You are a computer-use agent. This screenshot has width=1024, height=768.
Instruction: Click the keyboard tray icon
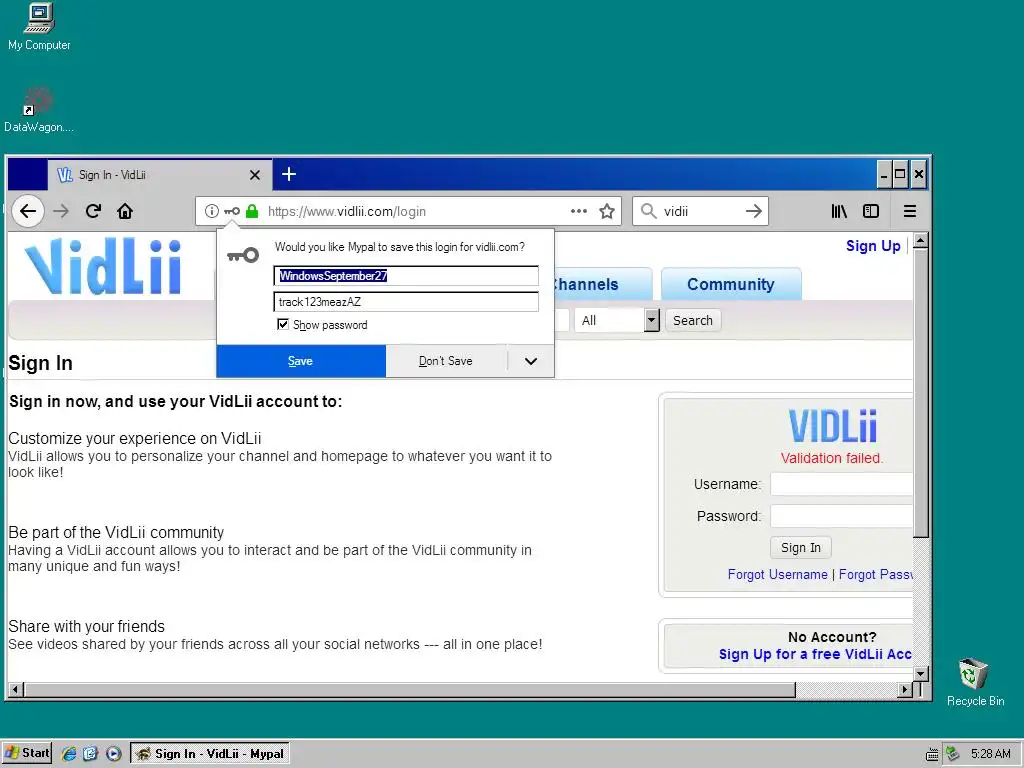pos(933,755)
